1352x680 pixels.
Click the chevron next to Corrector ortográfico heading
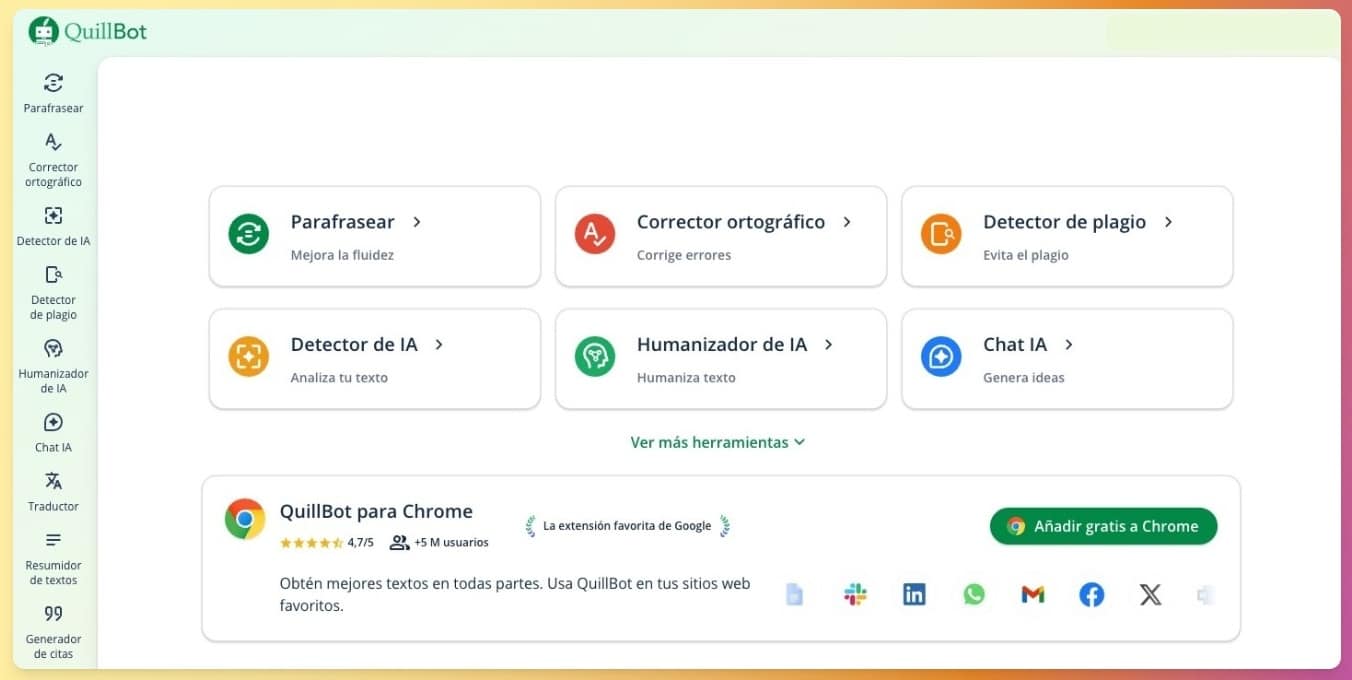coord(847,222)
